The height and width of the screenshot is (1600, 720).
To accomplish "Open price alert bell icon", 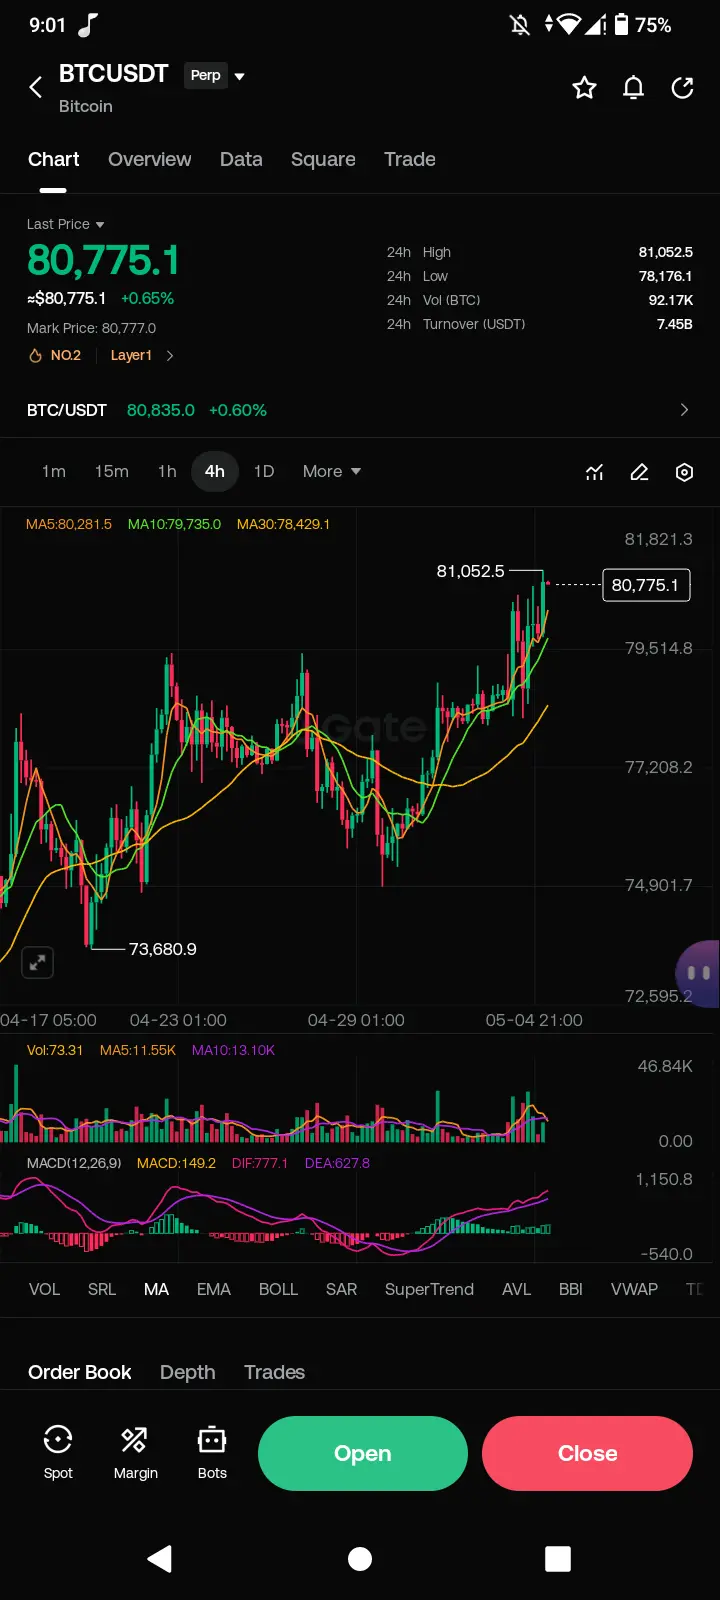I will coord(634,88).
